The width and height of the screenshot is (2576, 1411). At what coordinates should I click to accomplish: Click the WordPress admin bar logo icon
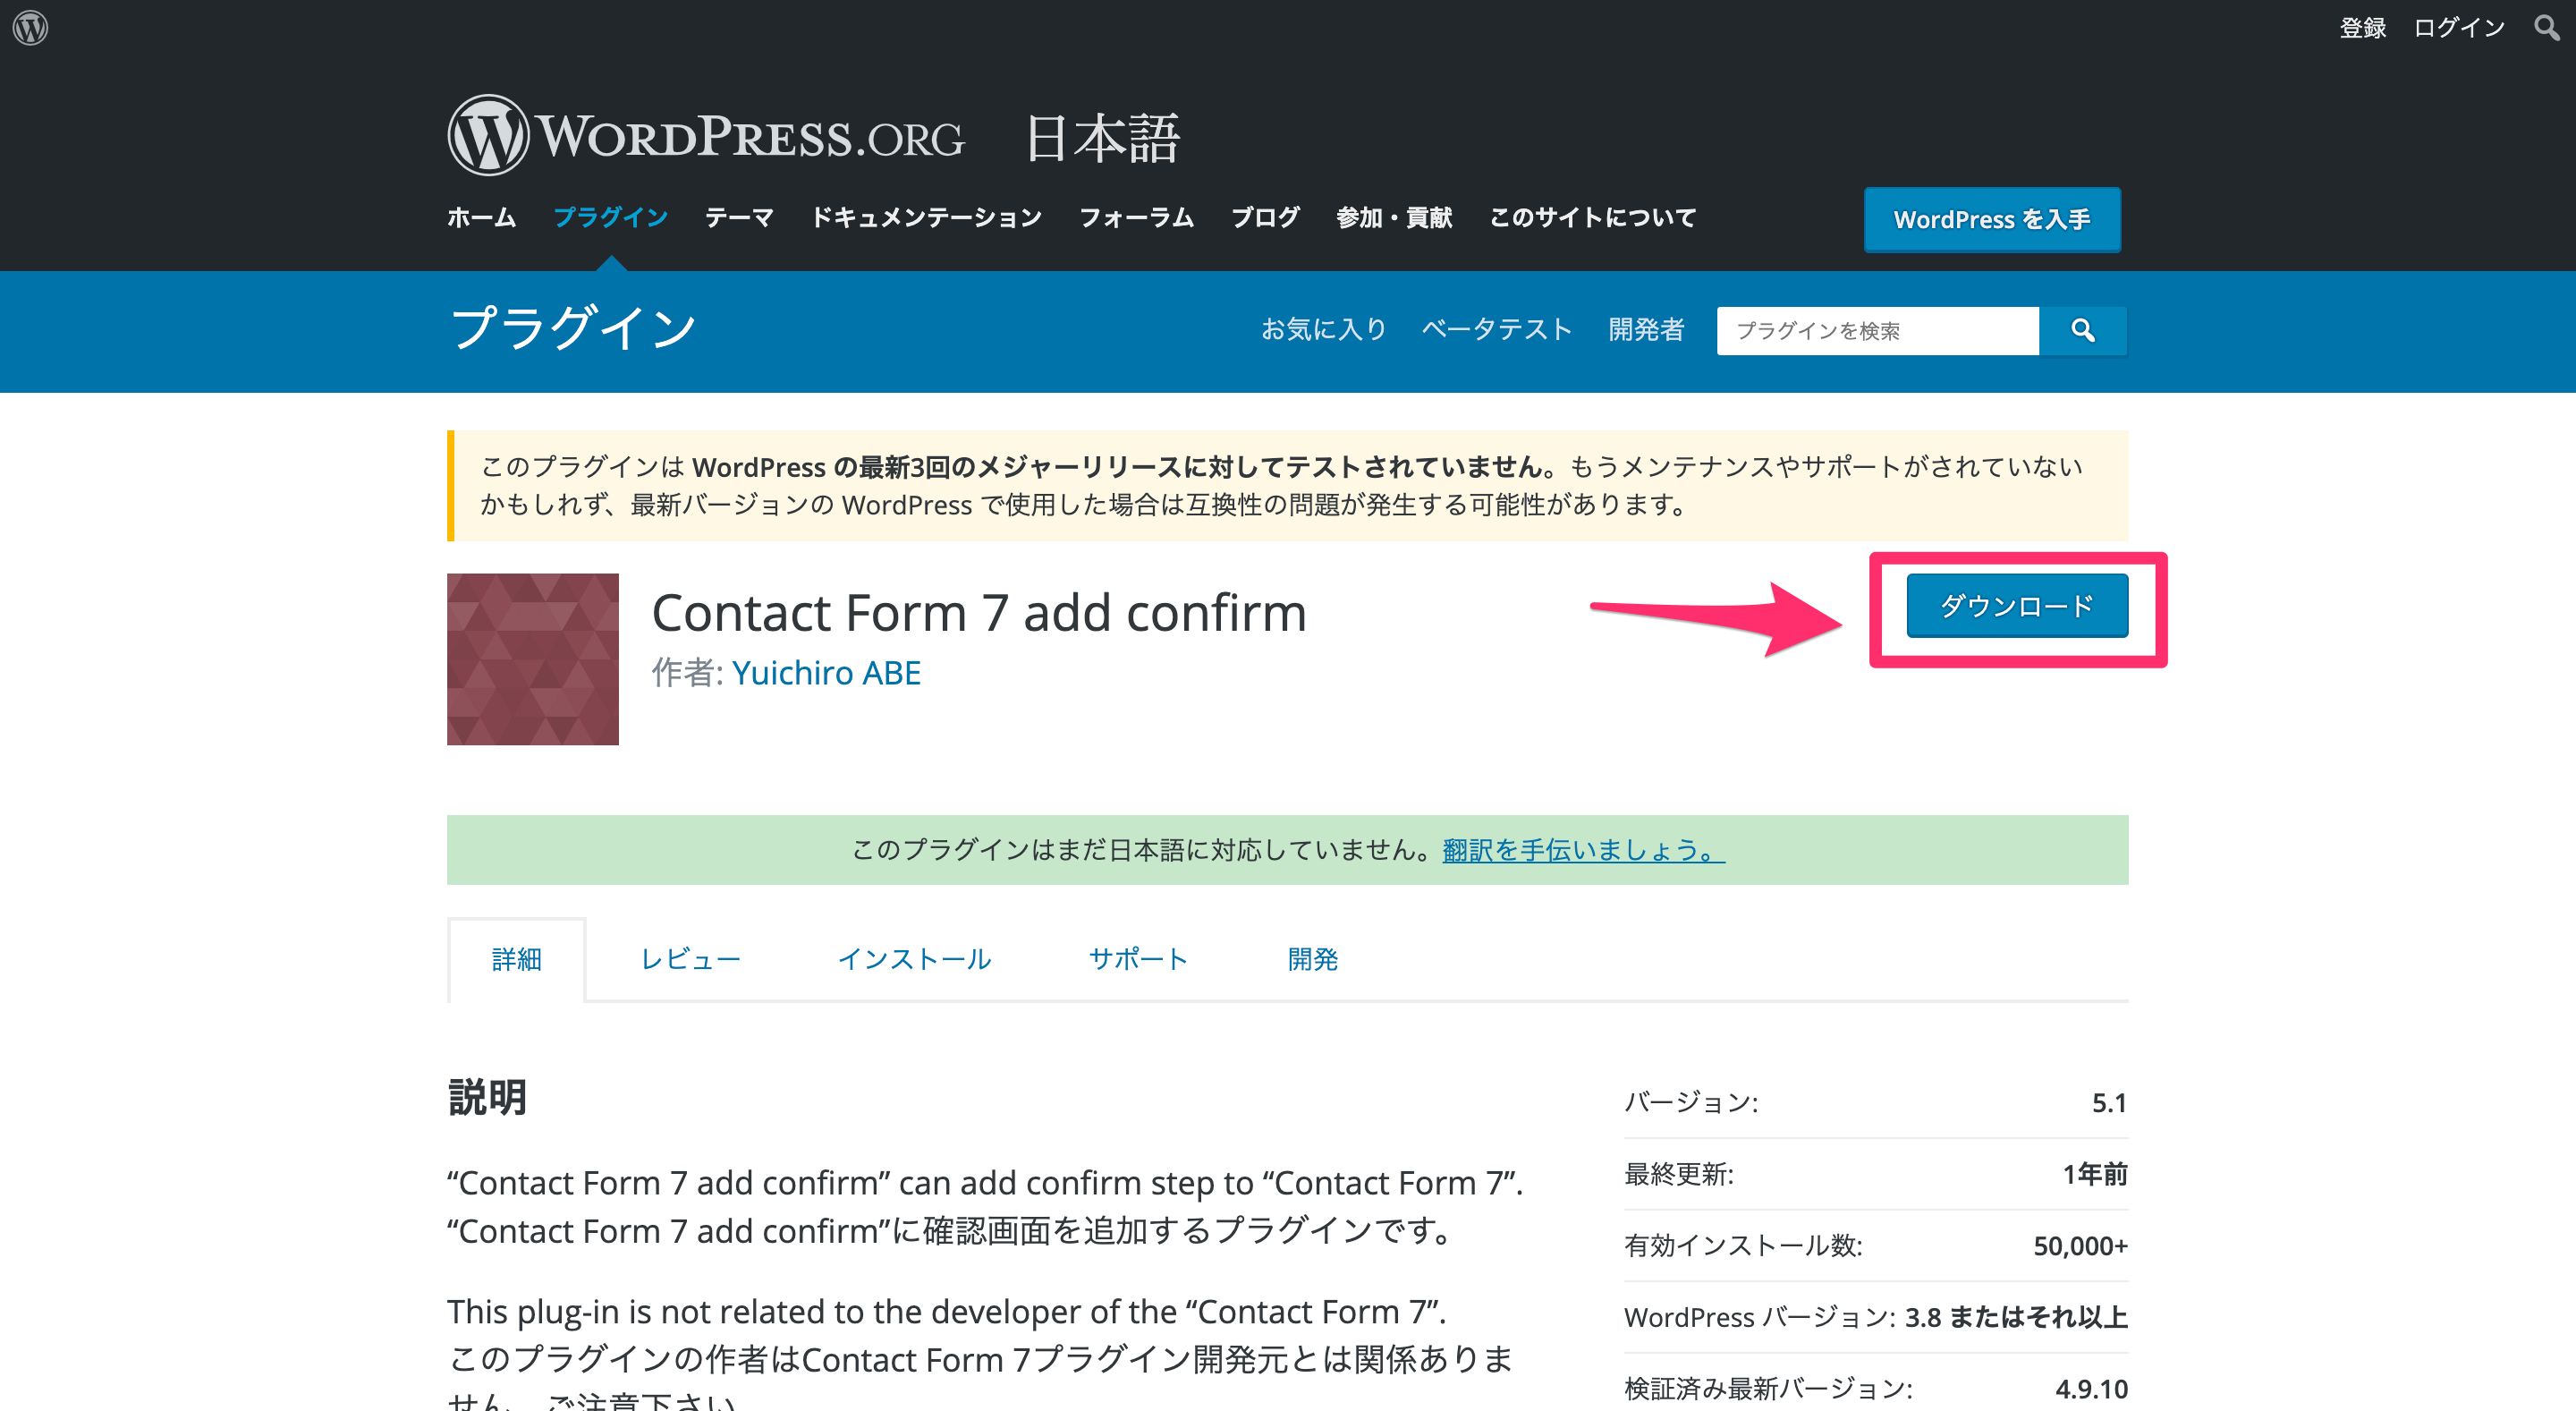(30, 27)
